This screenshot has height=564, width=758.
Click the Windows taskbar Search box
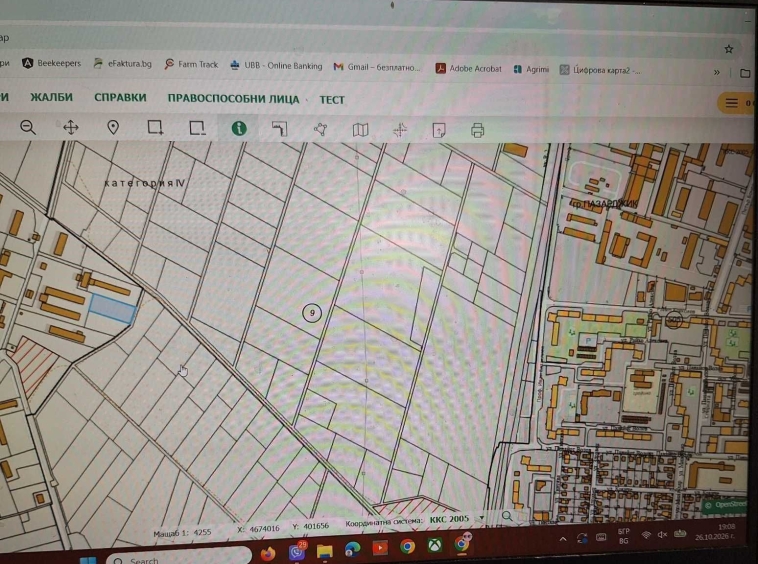[x=178, y=558]
